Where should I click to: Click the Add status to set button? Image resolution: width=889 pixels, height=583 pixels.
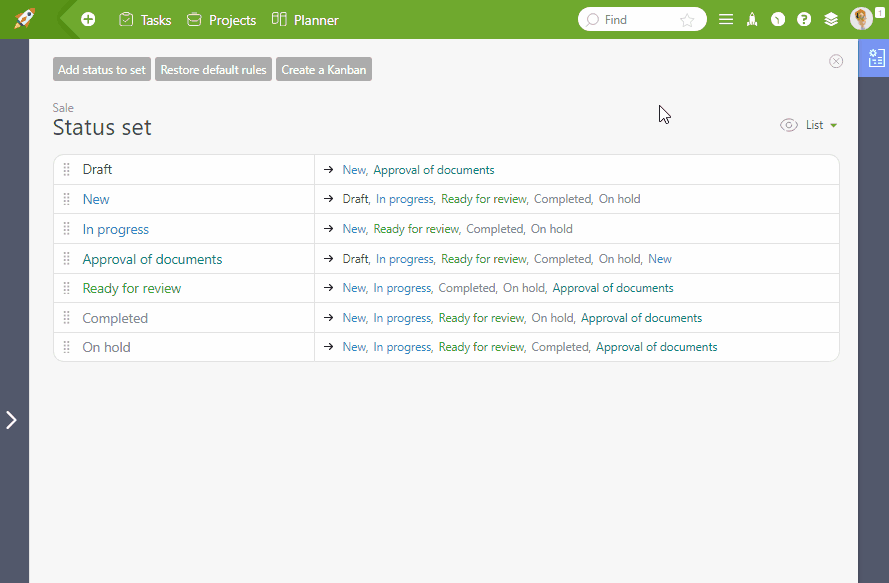[102, 69]
